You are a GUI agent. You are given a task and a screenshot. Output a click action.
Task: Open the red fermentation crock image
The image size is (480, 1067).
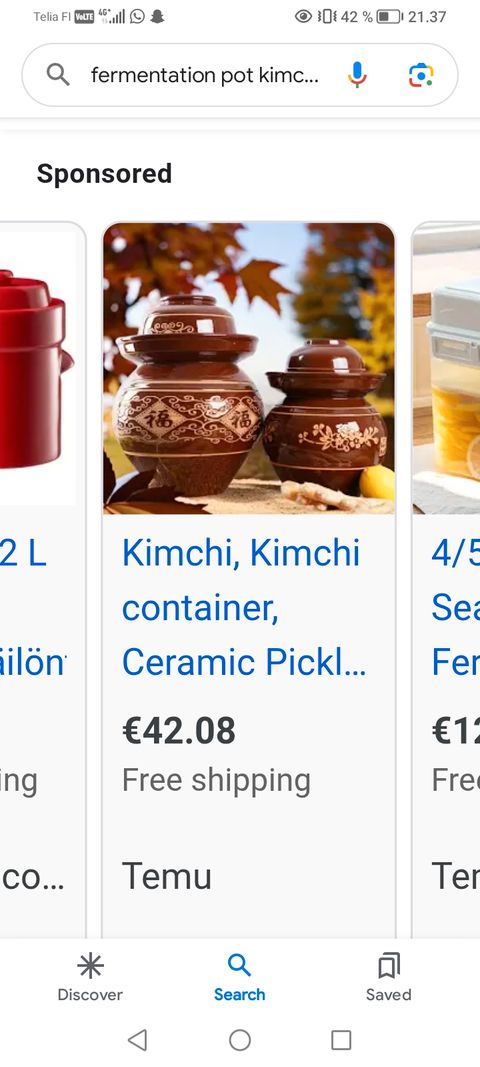[37, 368]
